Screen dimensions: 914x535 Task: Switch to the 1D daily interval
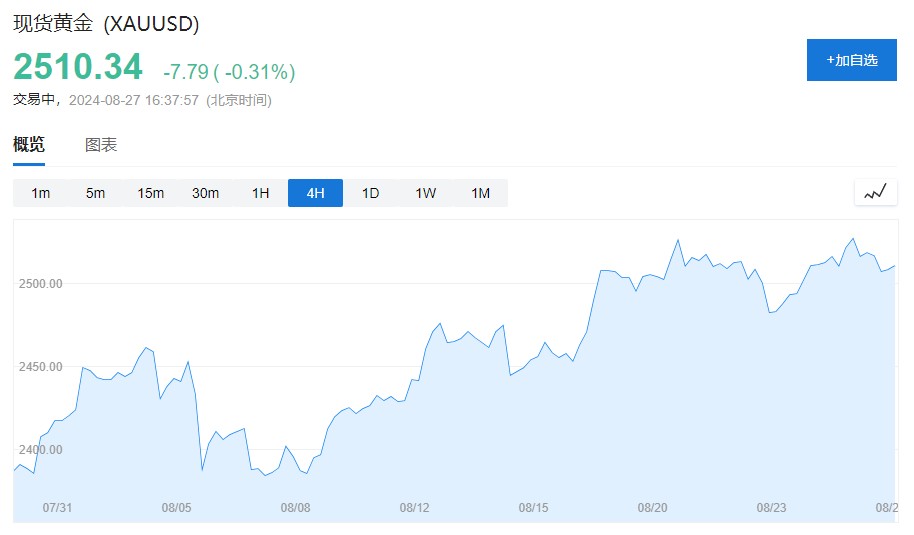(370, 193)
